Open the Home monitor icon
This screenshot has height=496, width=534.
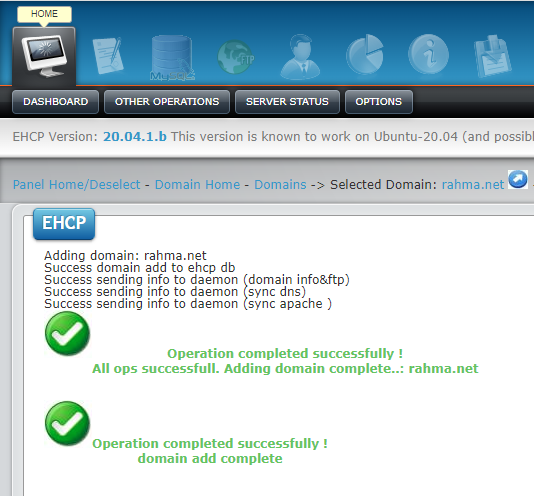click(44, 56)
